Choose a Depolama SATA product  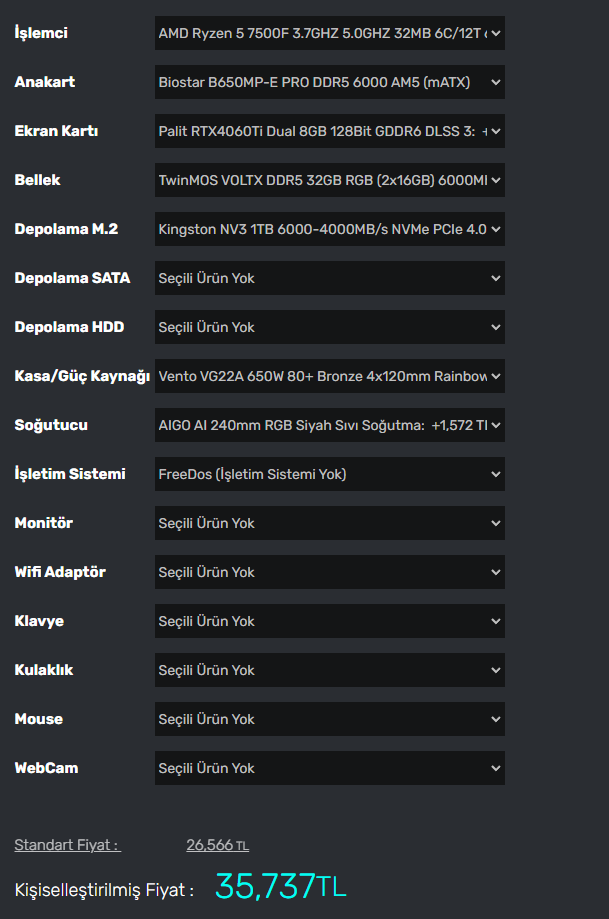[x=329, y=278]
